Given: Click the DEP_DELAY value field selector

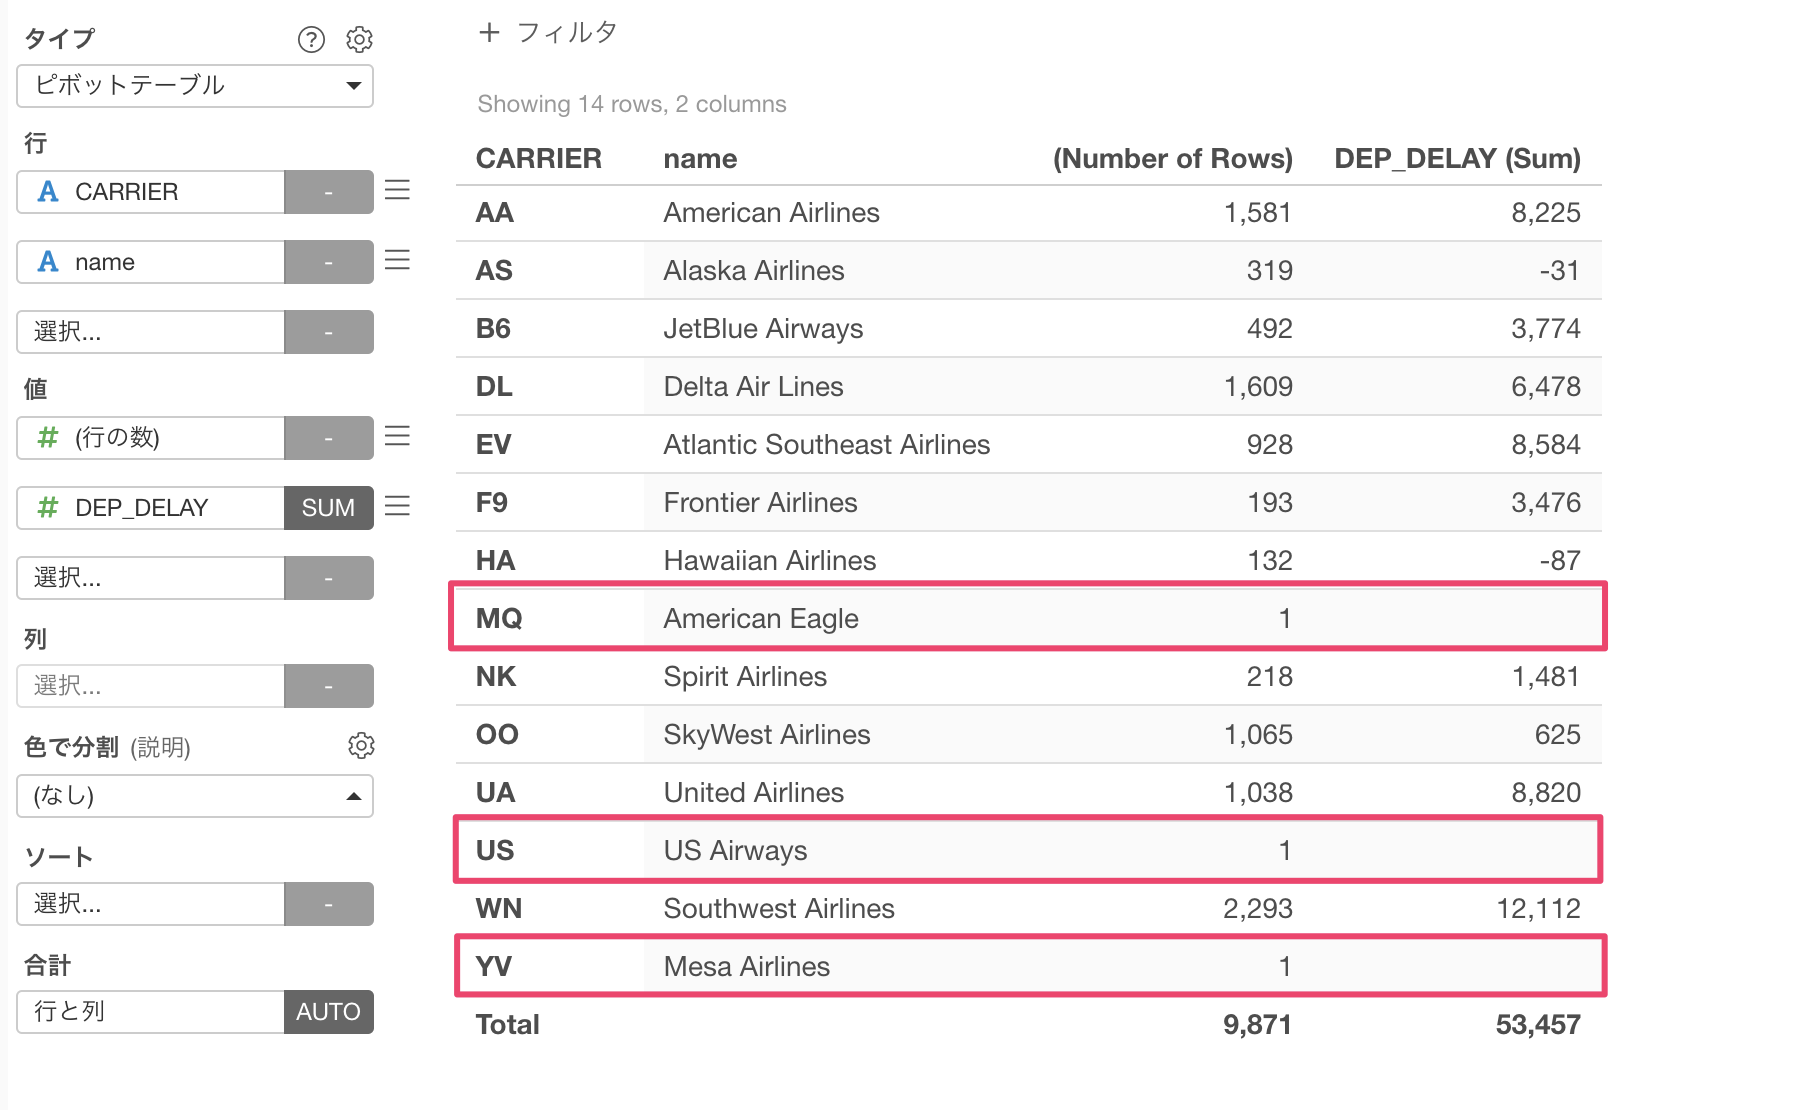Looking at the screenshot, I should [151, 508].
